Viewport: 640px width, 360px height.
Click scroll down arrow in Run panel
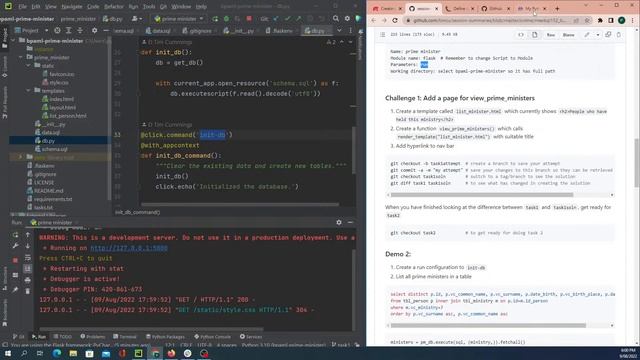[x=28, y=246]
